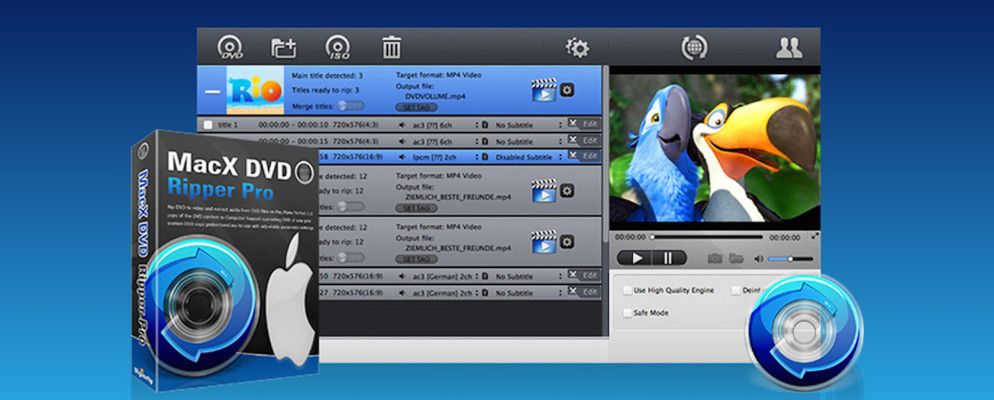Open the two-person about icon
Viewport: 994px width, 400px height.
click(x=789, y=48)
